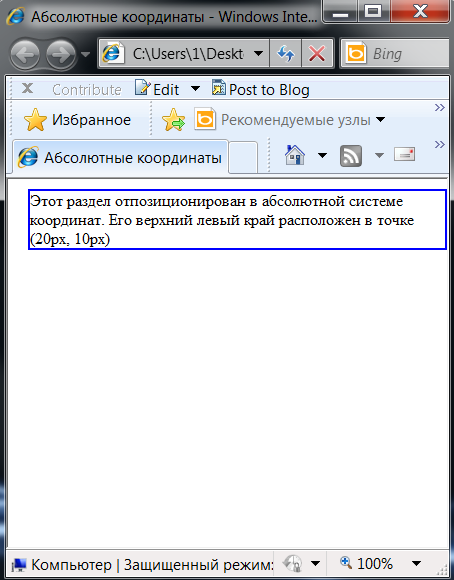Go forward with the Forward arrow button
The width and height of the screenshot is (454, 580).
pyautogui.click(x=61, y=54)
